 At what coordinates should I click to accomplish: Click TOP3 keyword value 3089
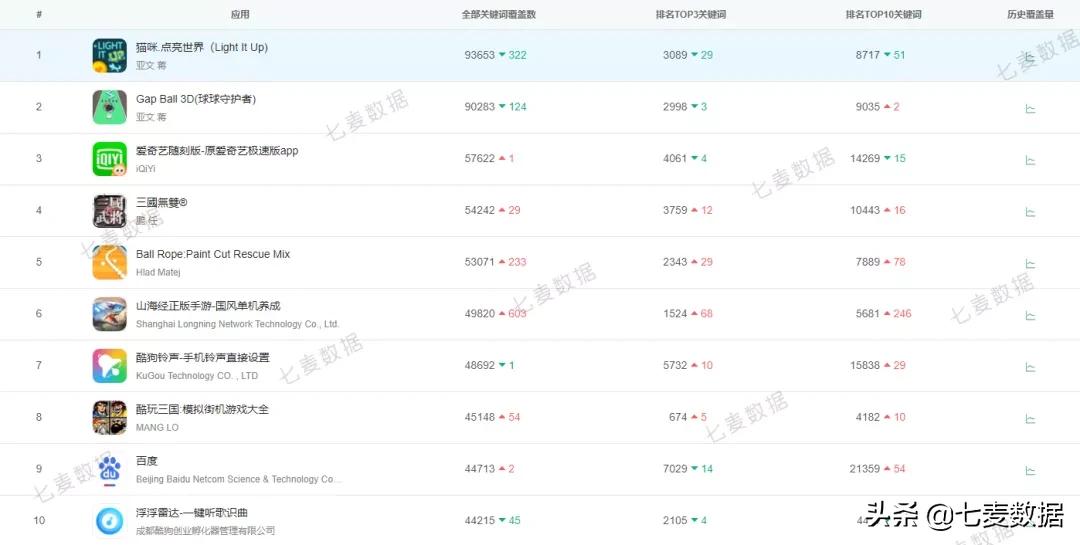point(675,55)
